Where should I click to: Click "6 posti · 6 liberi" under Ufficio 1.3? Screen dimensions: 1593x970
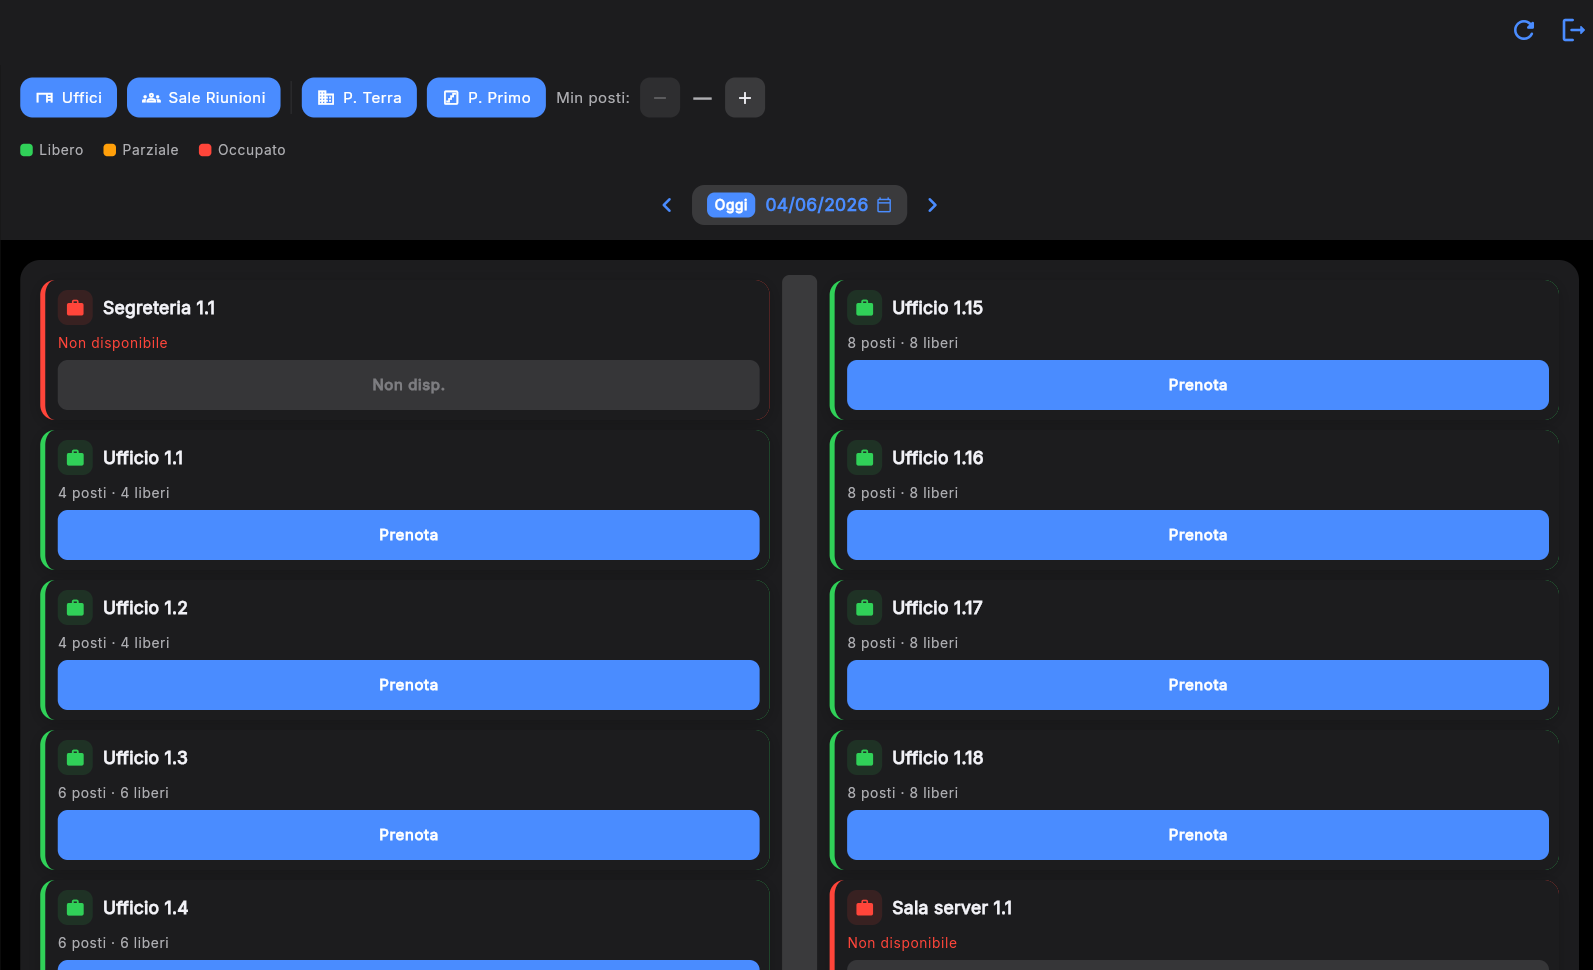[114, 793]
